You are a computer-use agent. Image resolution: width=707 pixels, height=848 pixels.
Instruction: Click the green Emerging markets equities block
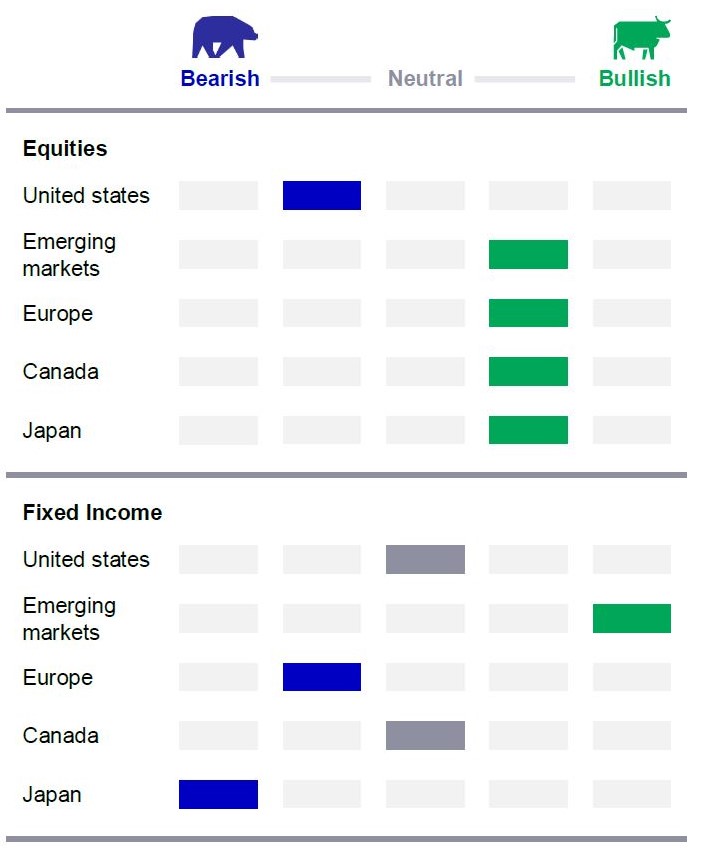pyautogui.click(x=528, y=254)
